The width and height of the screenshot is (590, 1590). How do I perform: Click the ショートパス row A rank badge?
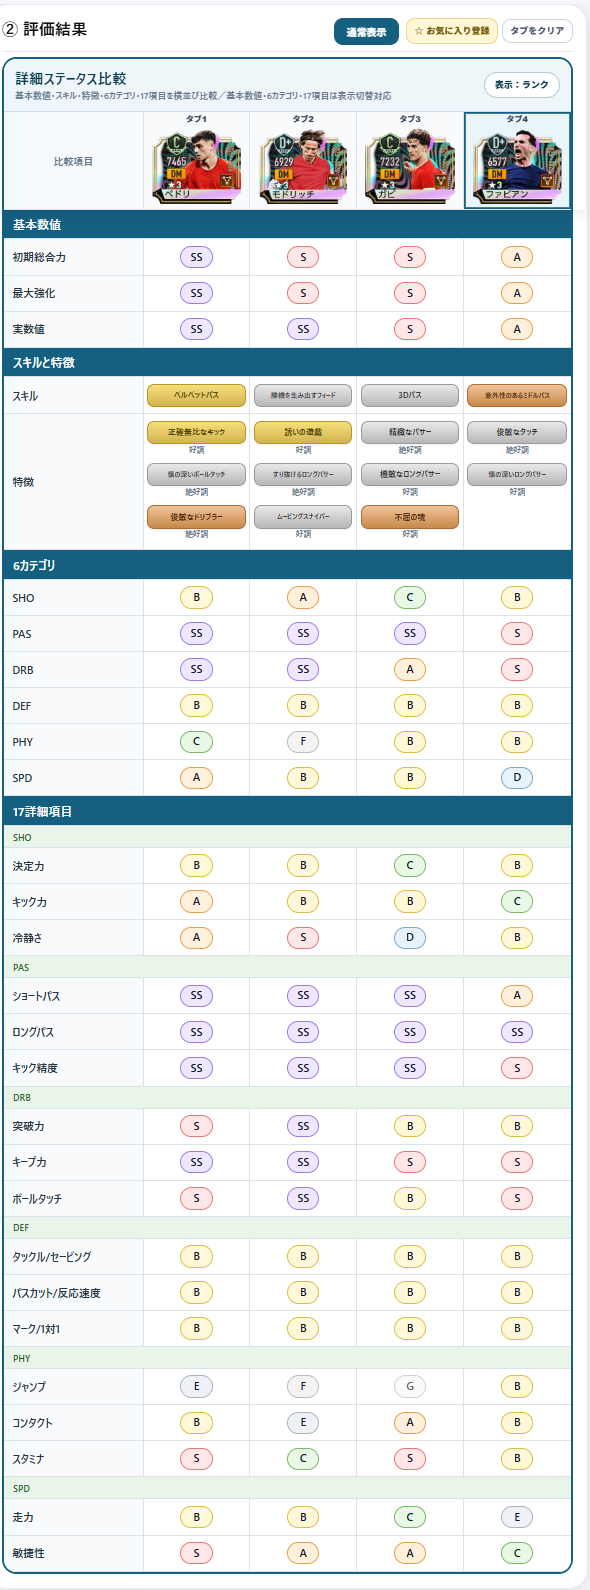coord(517,995)
